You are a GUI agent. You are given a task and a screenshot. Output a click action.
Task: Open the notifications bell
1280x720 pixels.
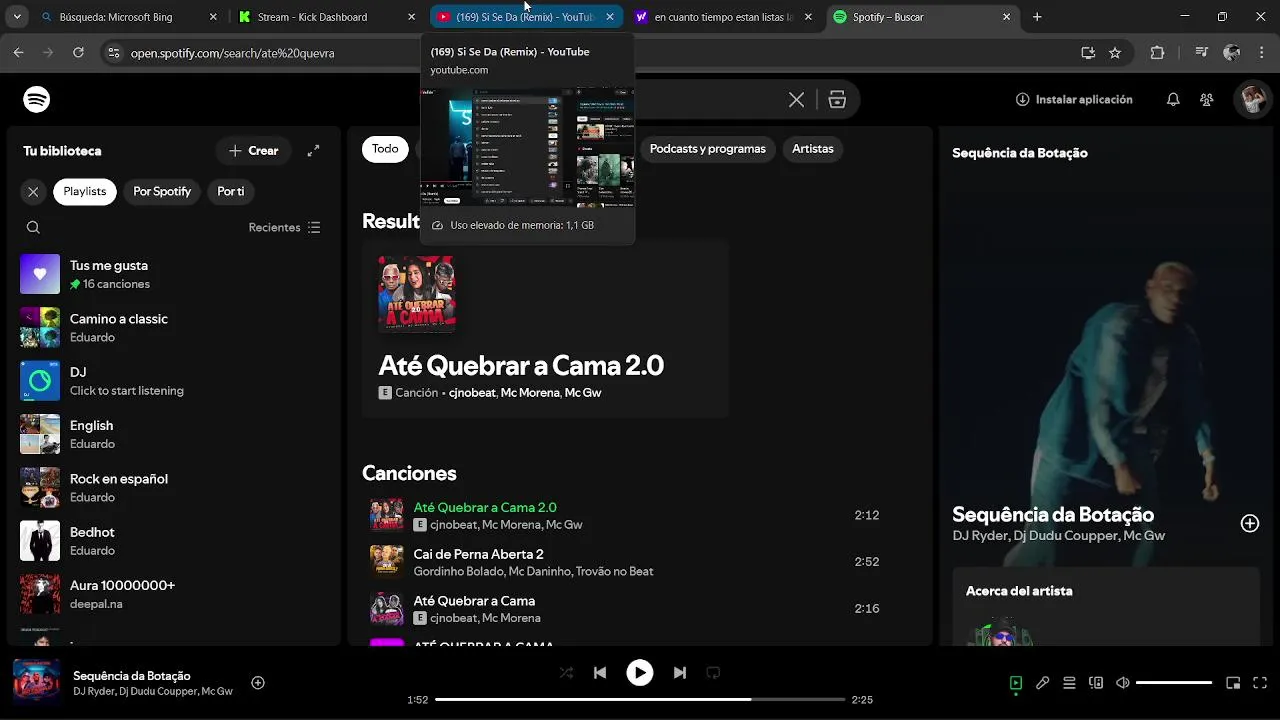pos(1173,99)
